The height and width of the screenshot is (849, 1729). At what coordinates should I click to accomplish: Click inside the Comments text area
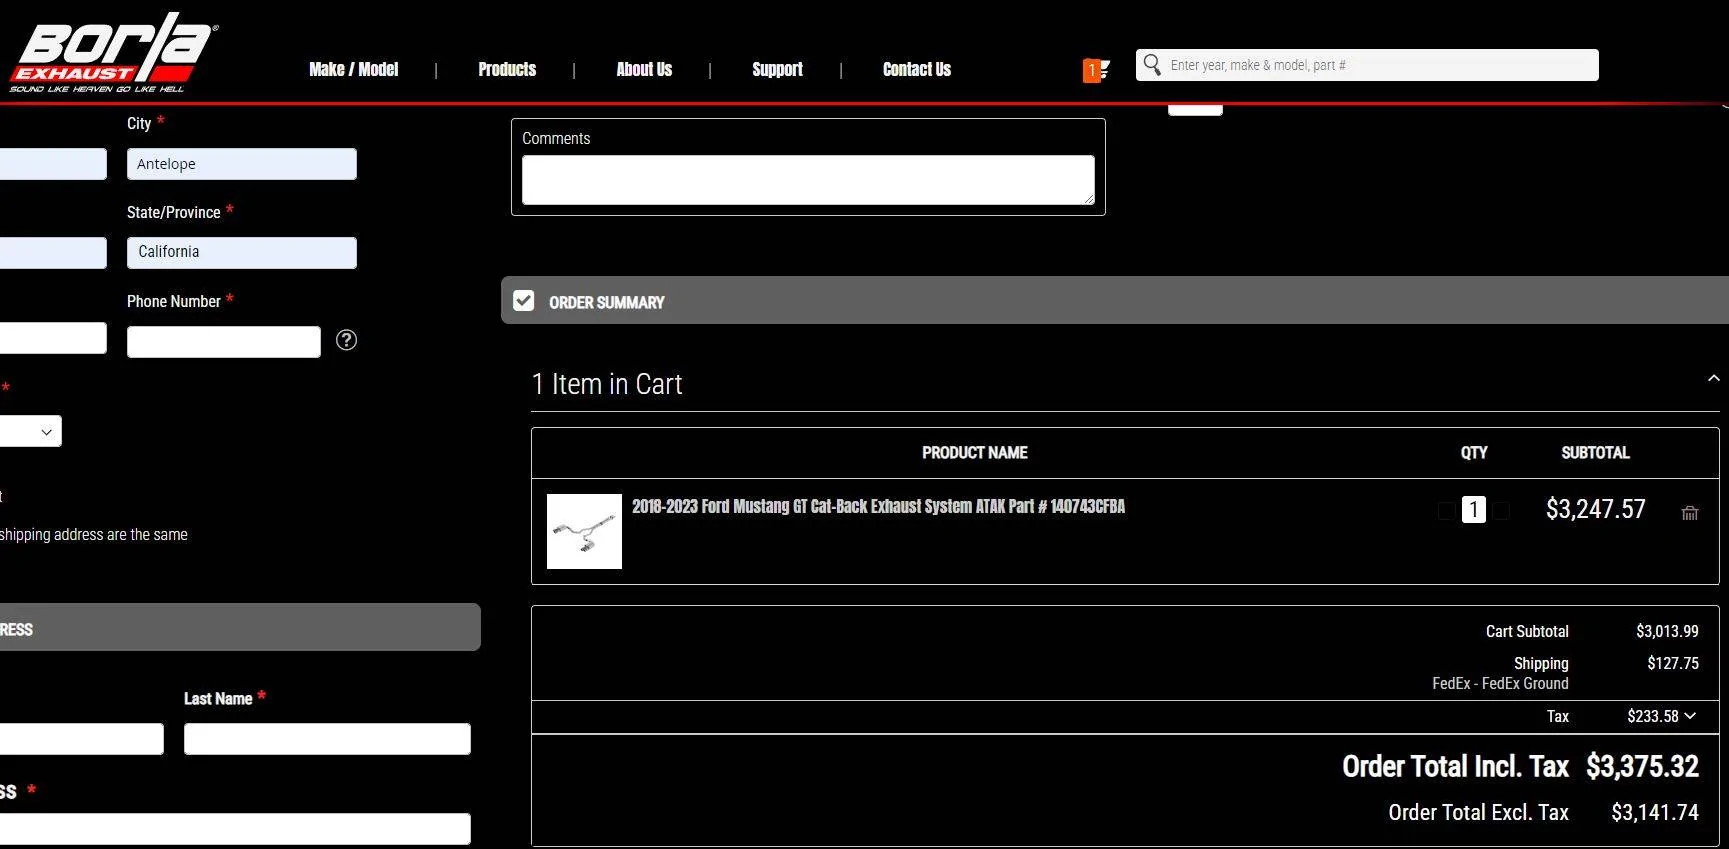pos(808,180)
